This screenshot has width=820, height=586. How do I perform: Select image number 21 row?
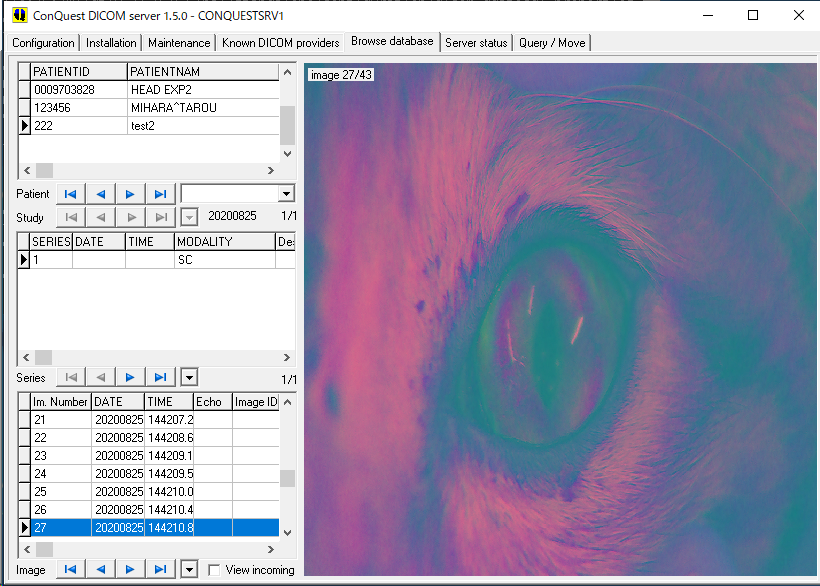[149, 419]
